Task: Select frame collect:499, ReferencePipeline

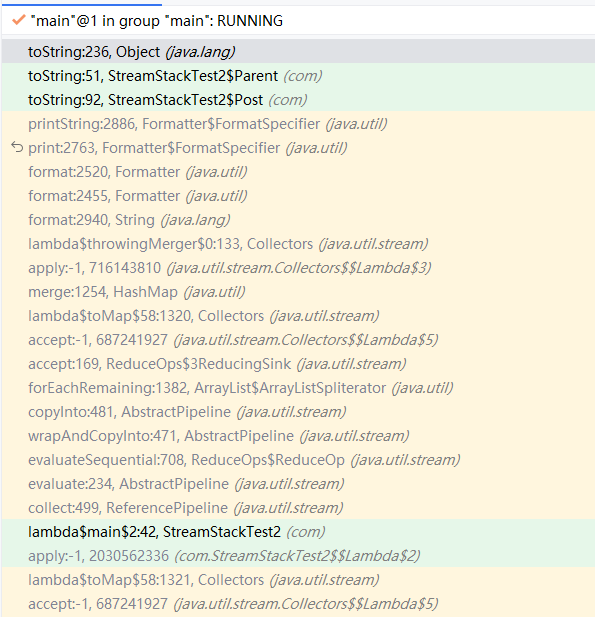Action: tap(298, 508)
